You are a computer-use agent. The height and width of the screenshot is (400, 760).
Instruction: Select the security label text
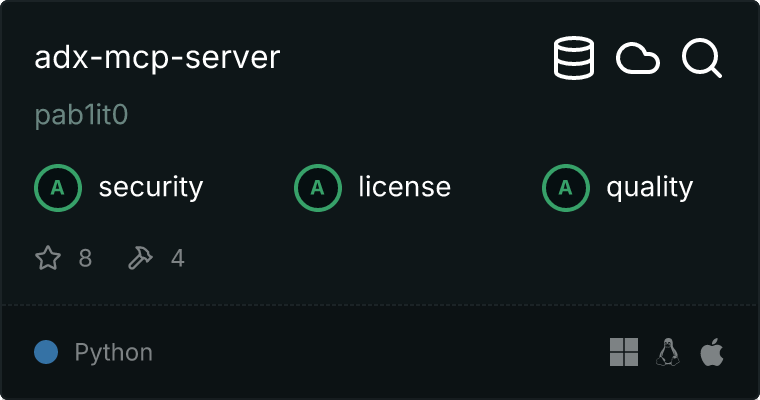(x=151, y=187)
